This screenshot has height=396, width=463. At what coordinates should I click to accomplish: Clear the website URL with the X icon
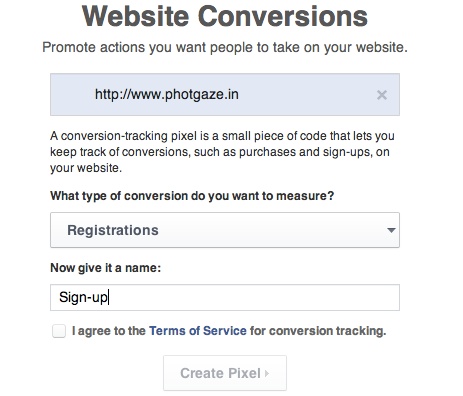[x=382, y=95]
